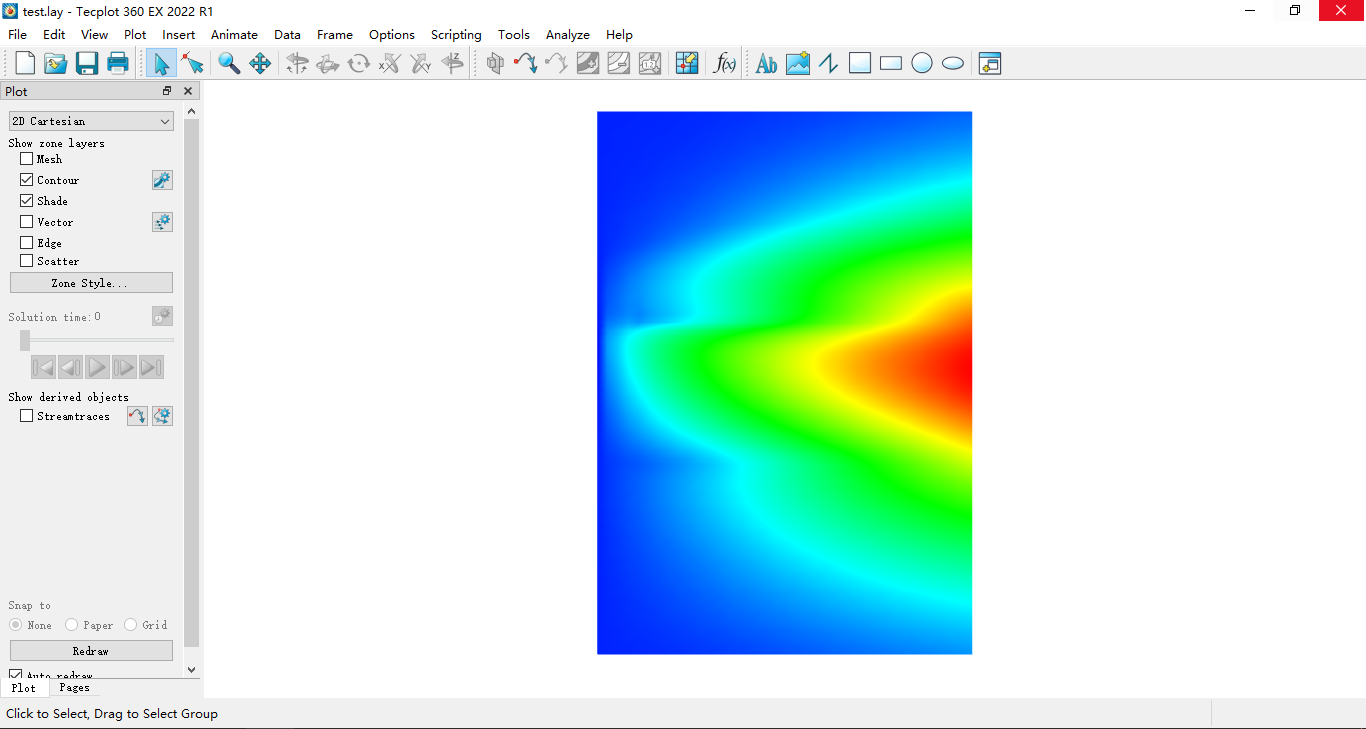Select the Zoom magnifier tool
The image size is (1366, 729).
tap(229, 63)
